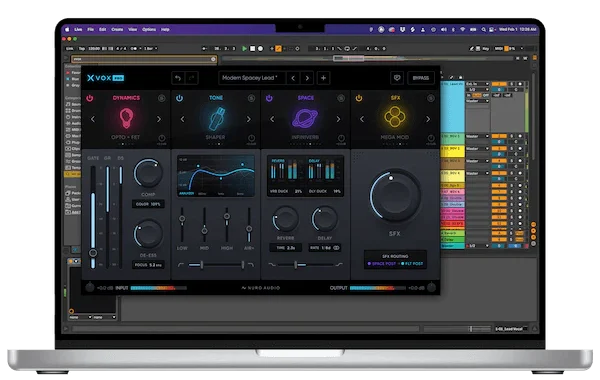The height and width of the screenshot is (380, 600).
Task: Select next Tone effect with right arrow
Action: [249, 119]
